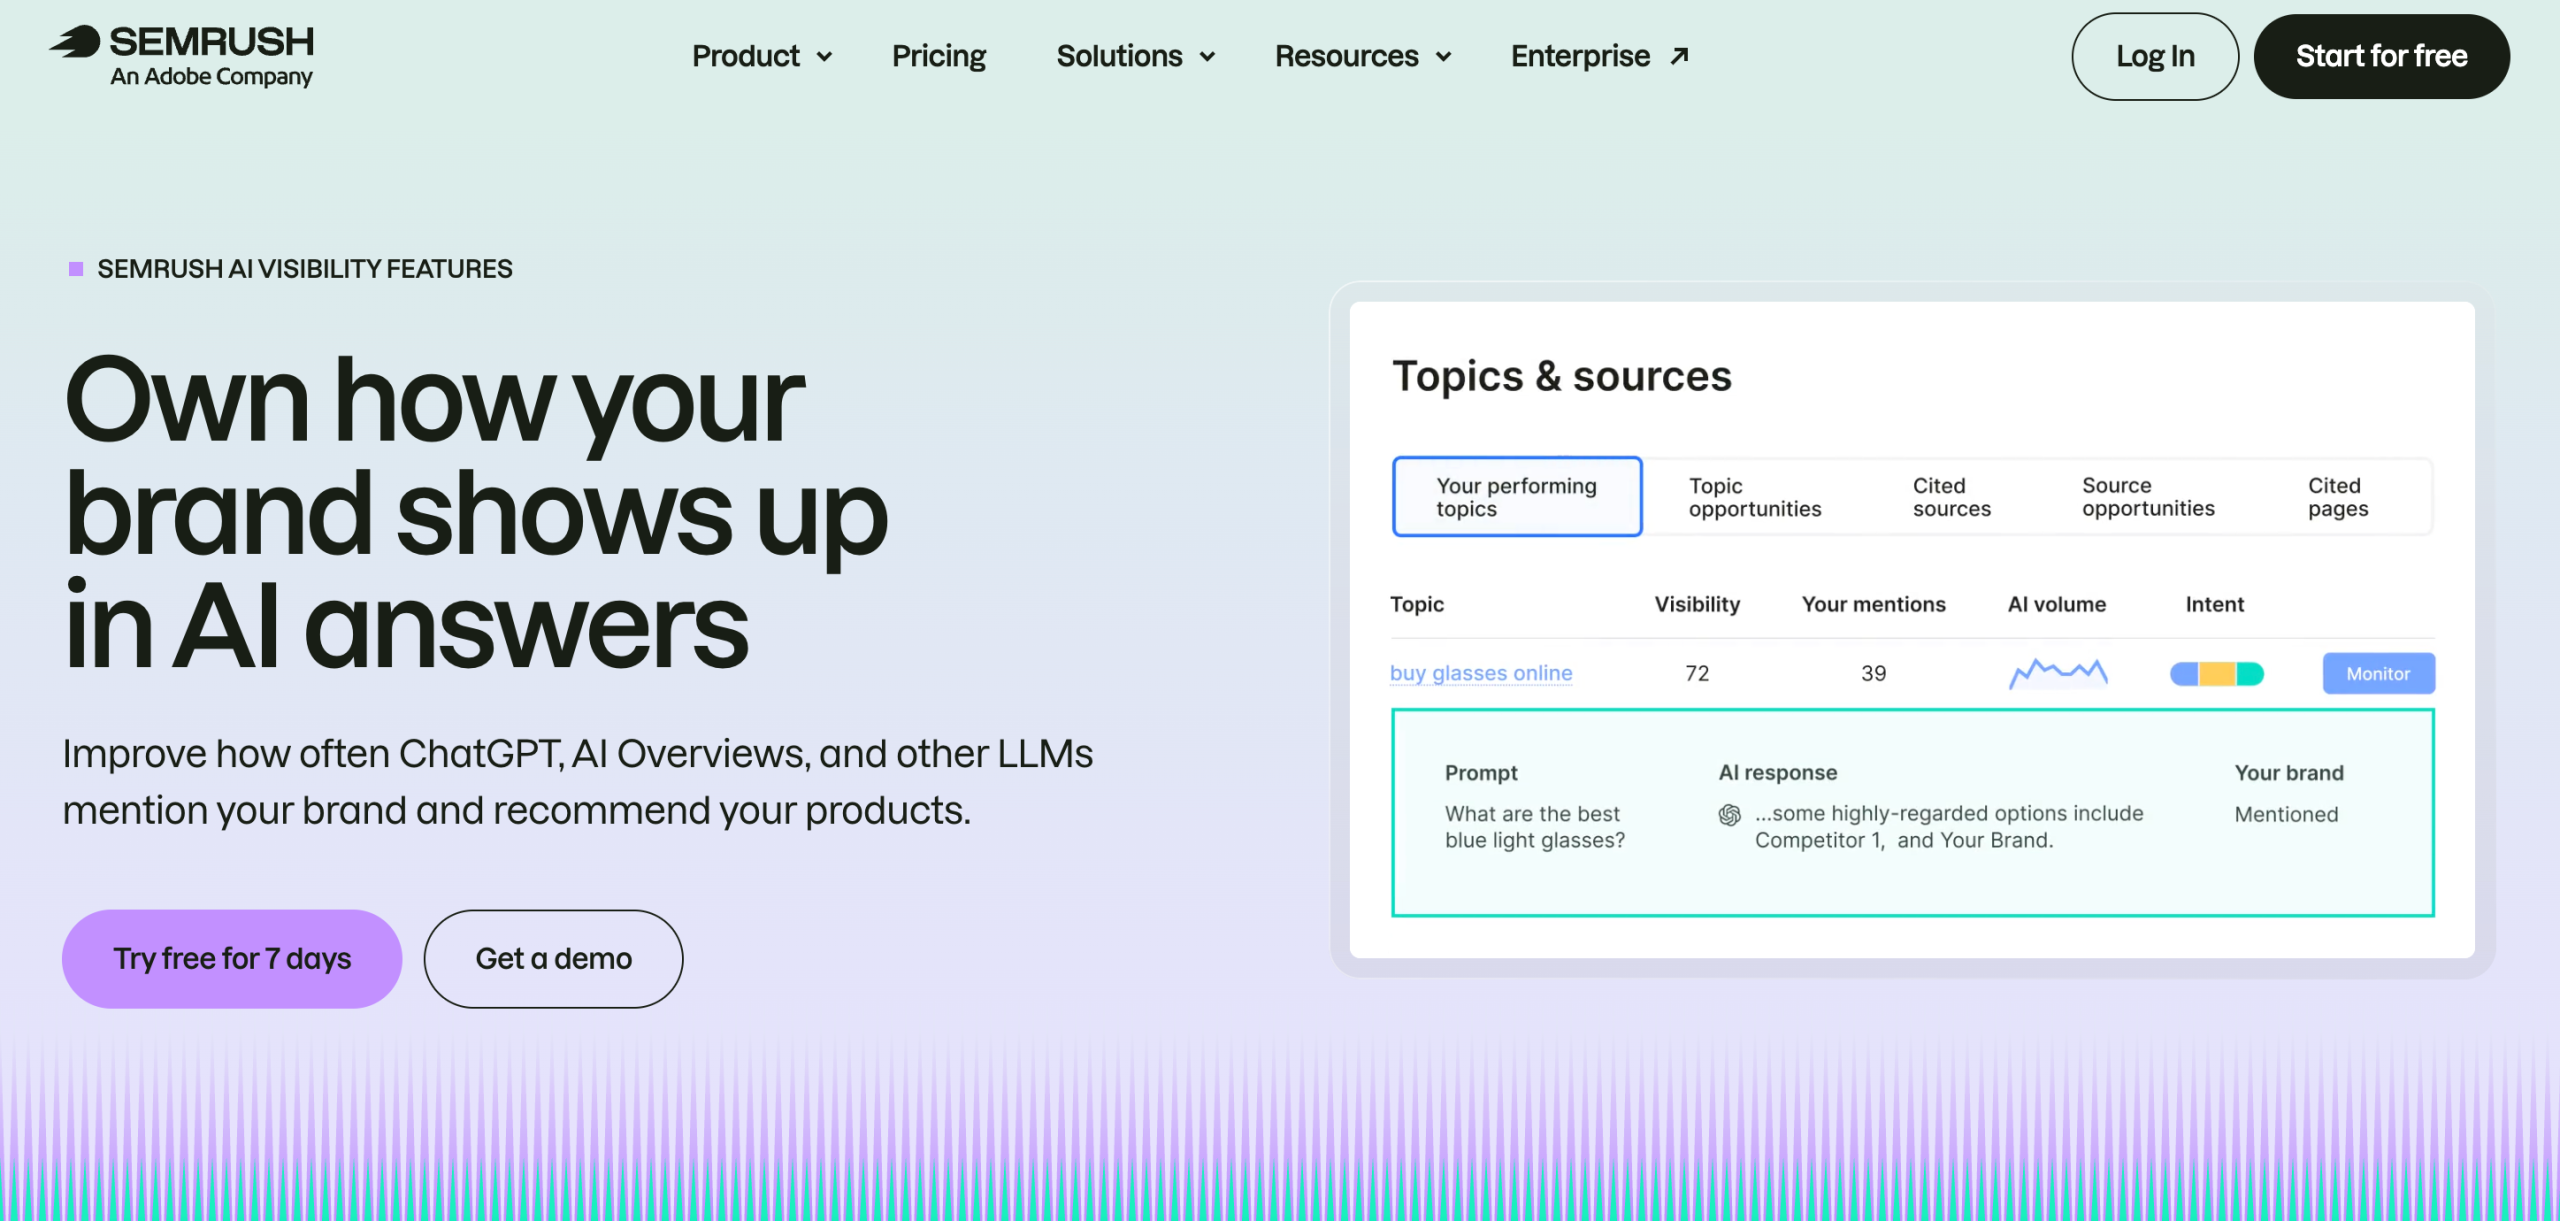This screenshot has width=2560, height=1221.
Task: Click the mentions value 39
Action: click(1873, 673)
